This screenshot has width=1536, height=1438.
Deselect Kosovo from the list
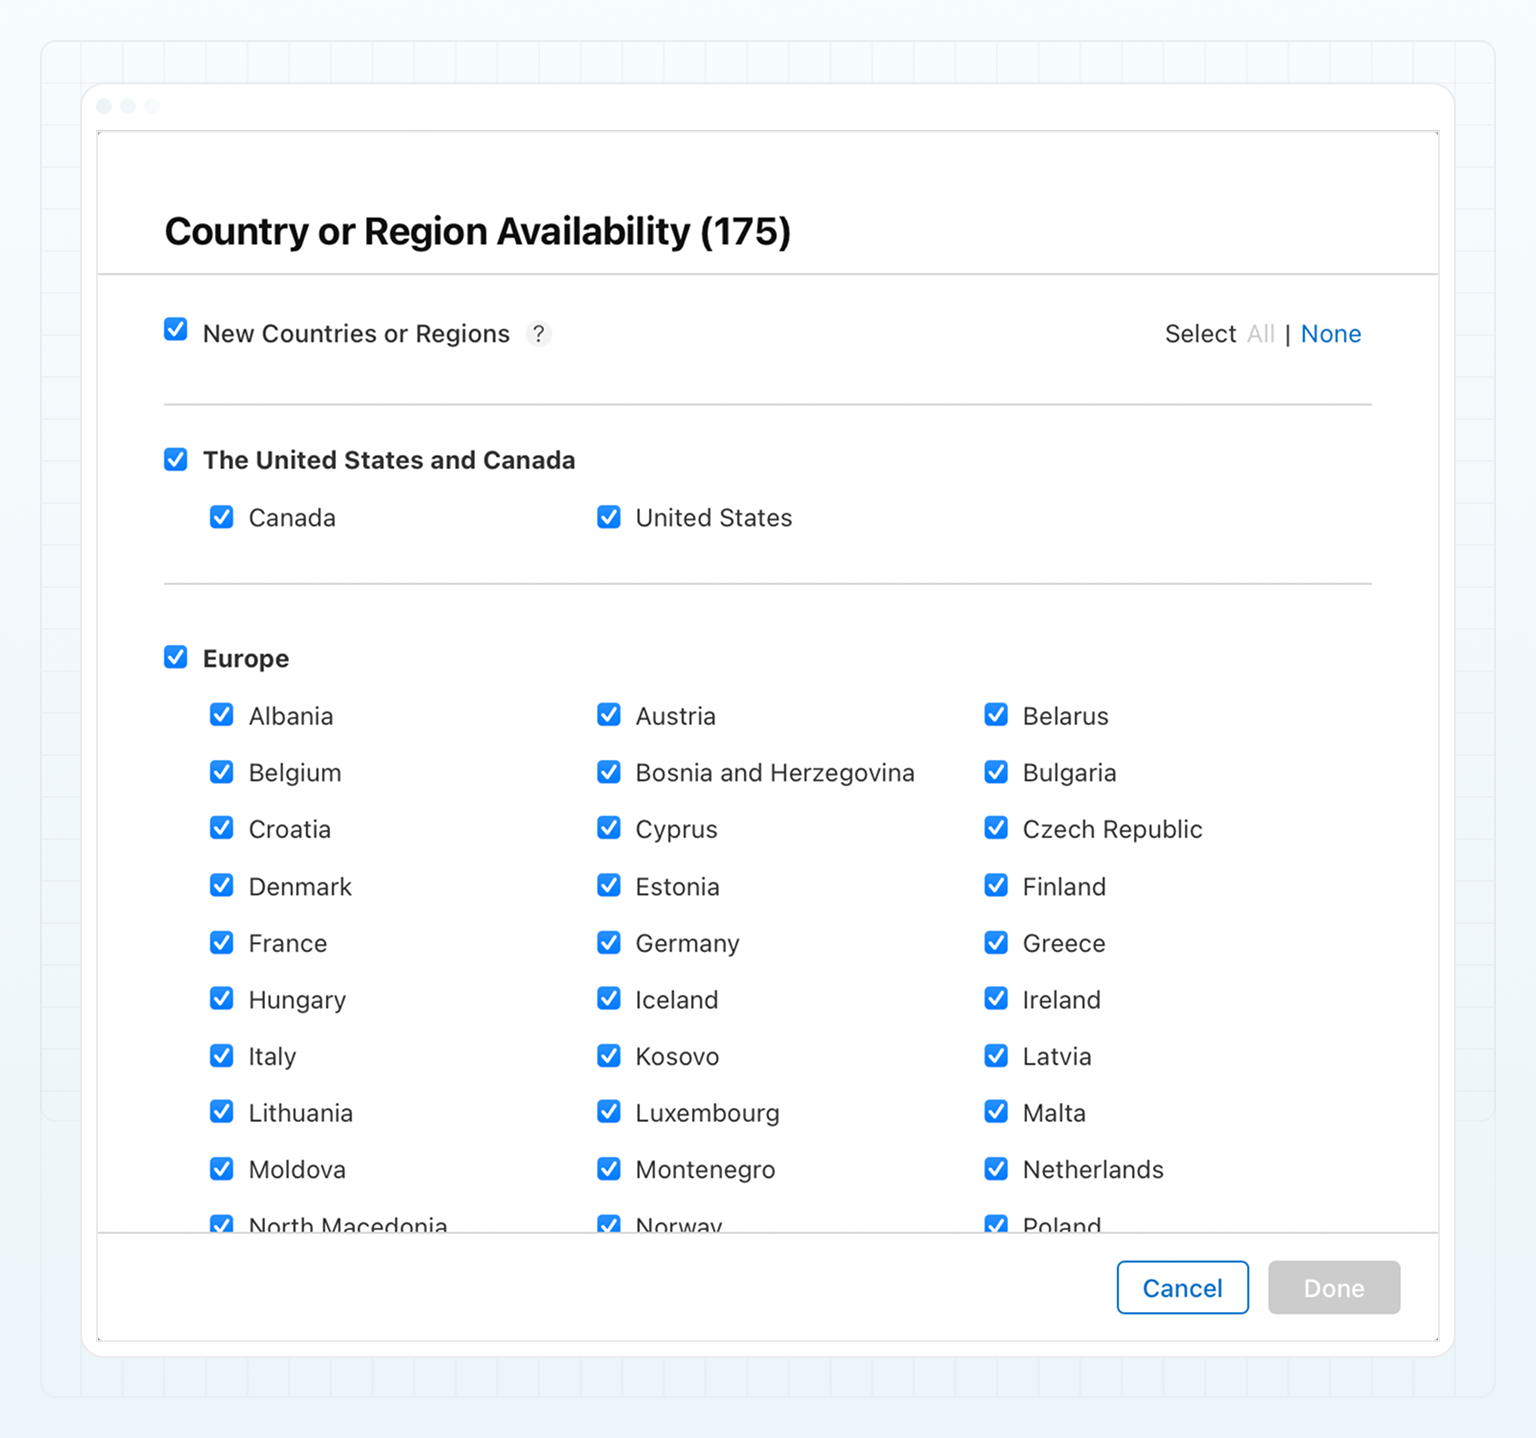click(609, 1055)
